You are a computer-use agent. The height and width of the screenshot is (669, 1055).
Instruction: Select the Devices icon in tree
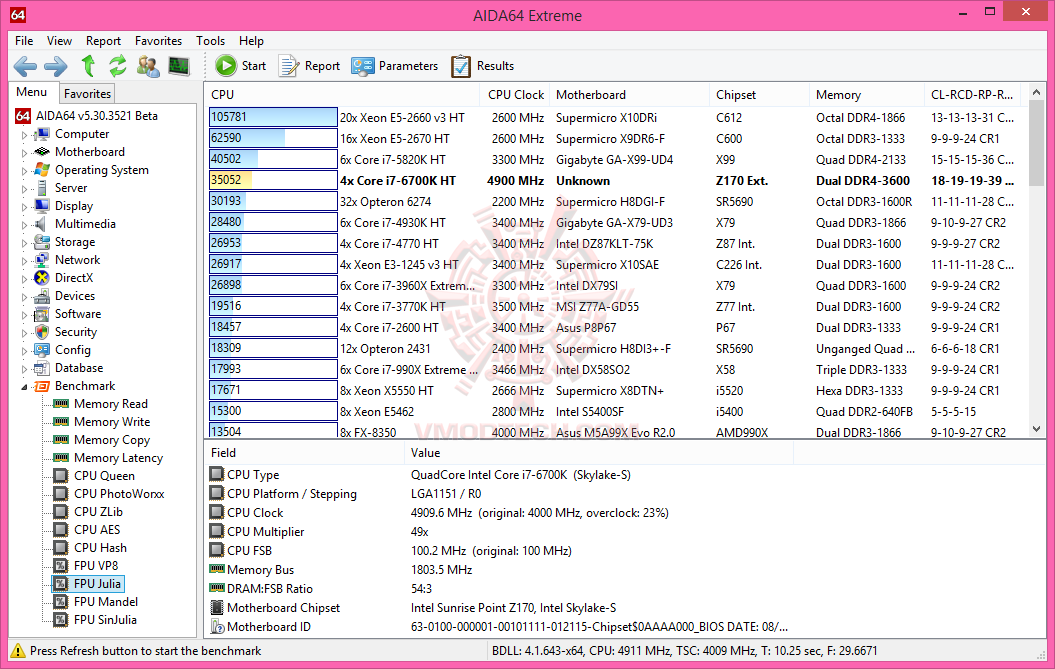[42, 296]
